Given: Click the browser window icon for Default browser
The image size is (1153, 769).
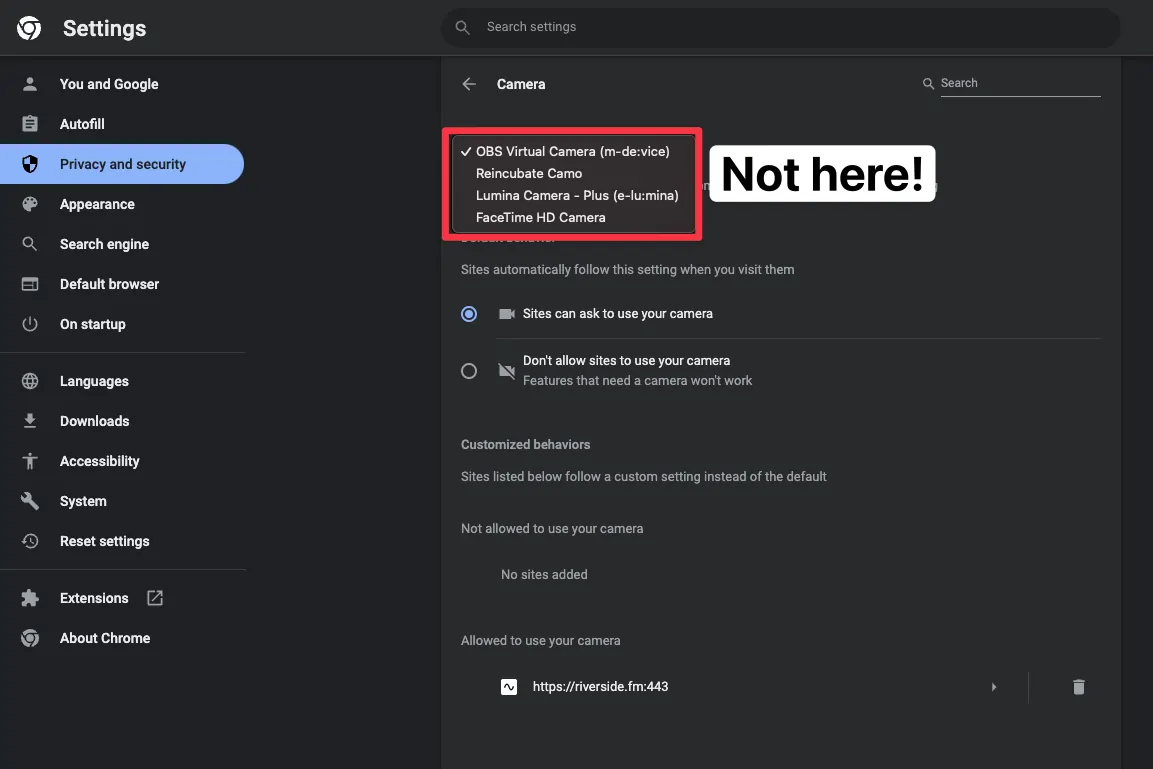Looking at the screenshot, I should [29, 284].
